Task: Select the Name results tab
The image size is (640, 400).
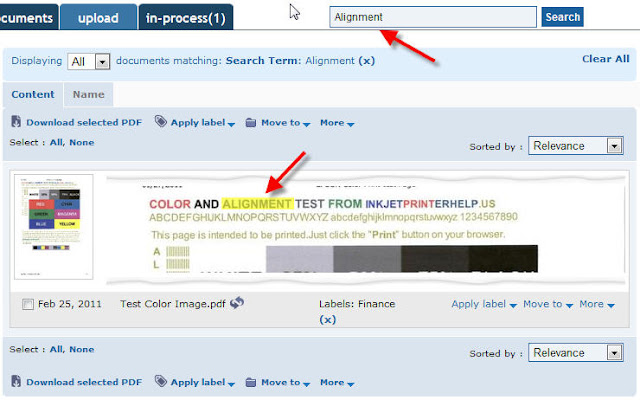Action: pos(89,94)
